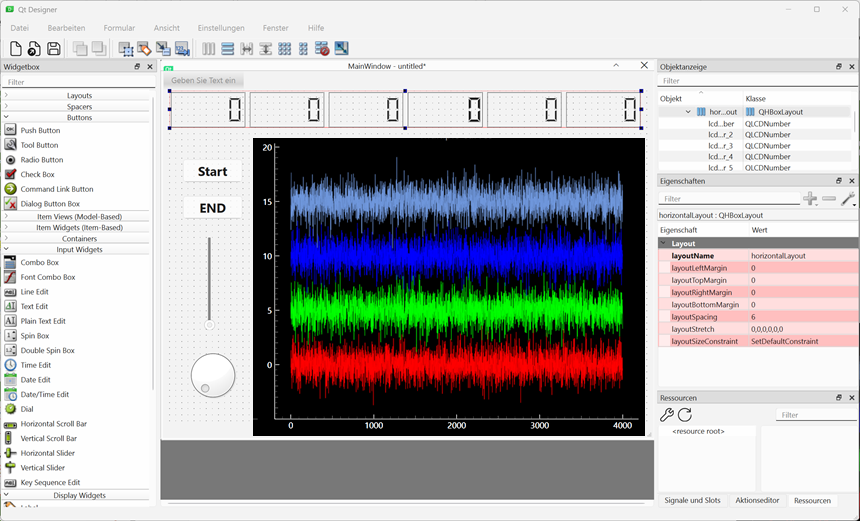Image resolution: width=860 pixels, height=521 pixels.
Task: Open the Hilfe menu
Action: point(316,28)
